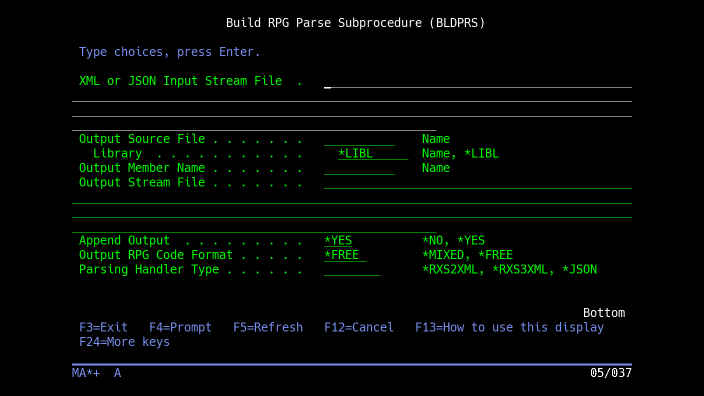This screenshot has height=396, width=704.
Task: Click the Bottom indicator text
Action: click(604, 312)
